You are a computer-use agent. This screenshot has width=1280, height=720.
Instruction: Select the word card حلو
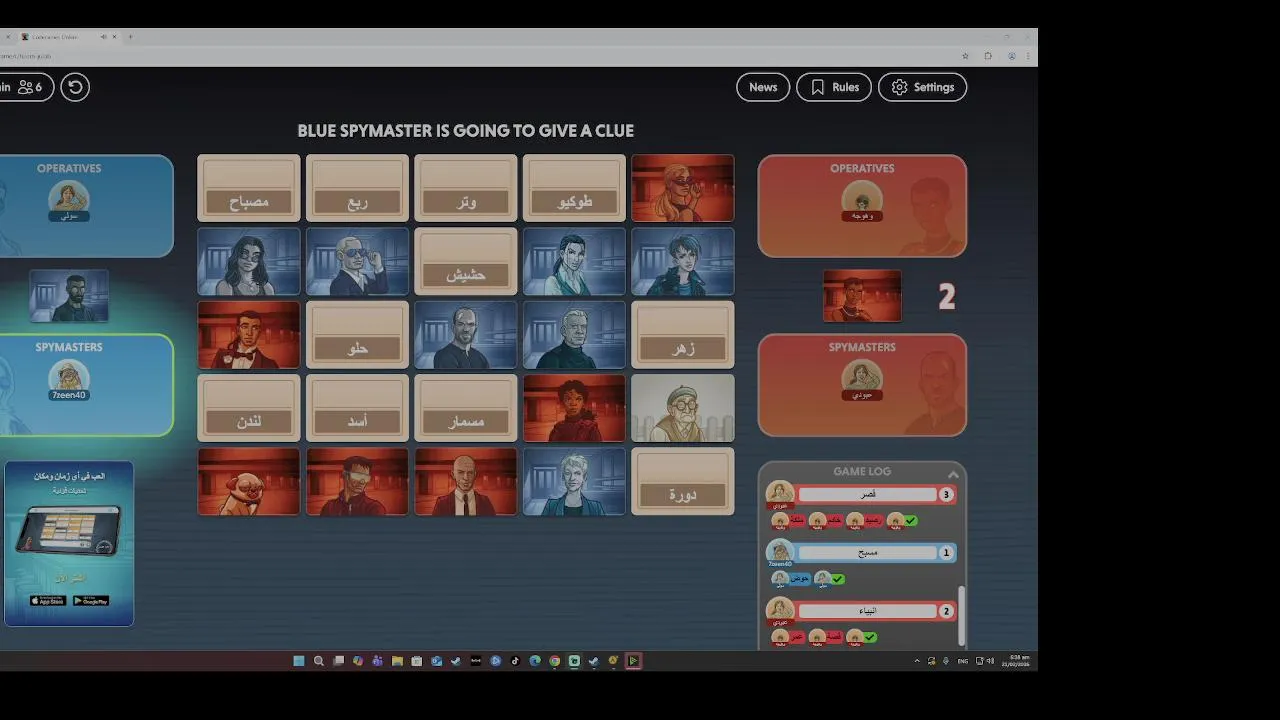357,335
